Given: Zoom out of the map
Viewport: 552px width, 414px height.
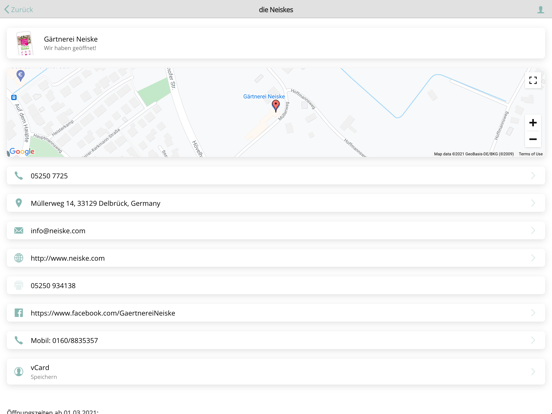Looking at the screenshot, I should (533, 139).
